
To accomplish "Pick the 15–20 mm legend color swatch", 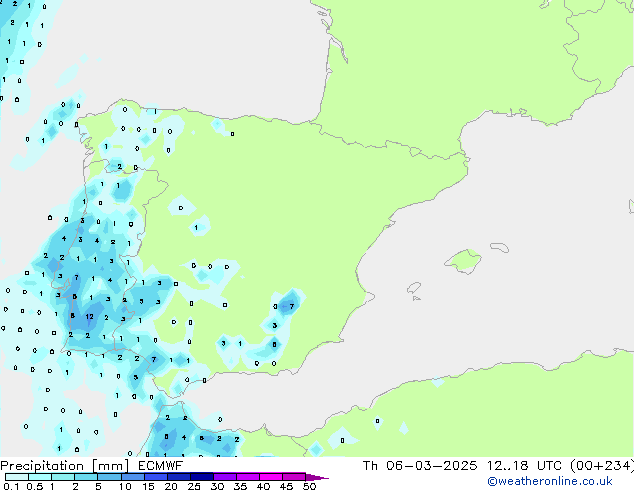I will 155,477.
